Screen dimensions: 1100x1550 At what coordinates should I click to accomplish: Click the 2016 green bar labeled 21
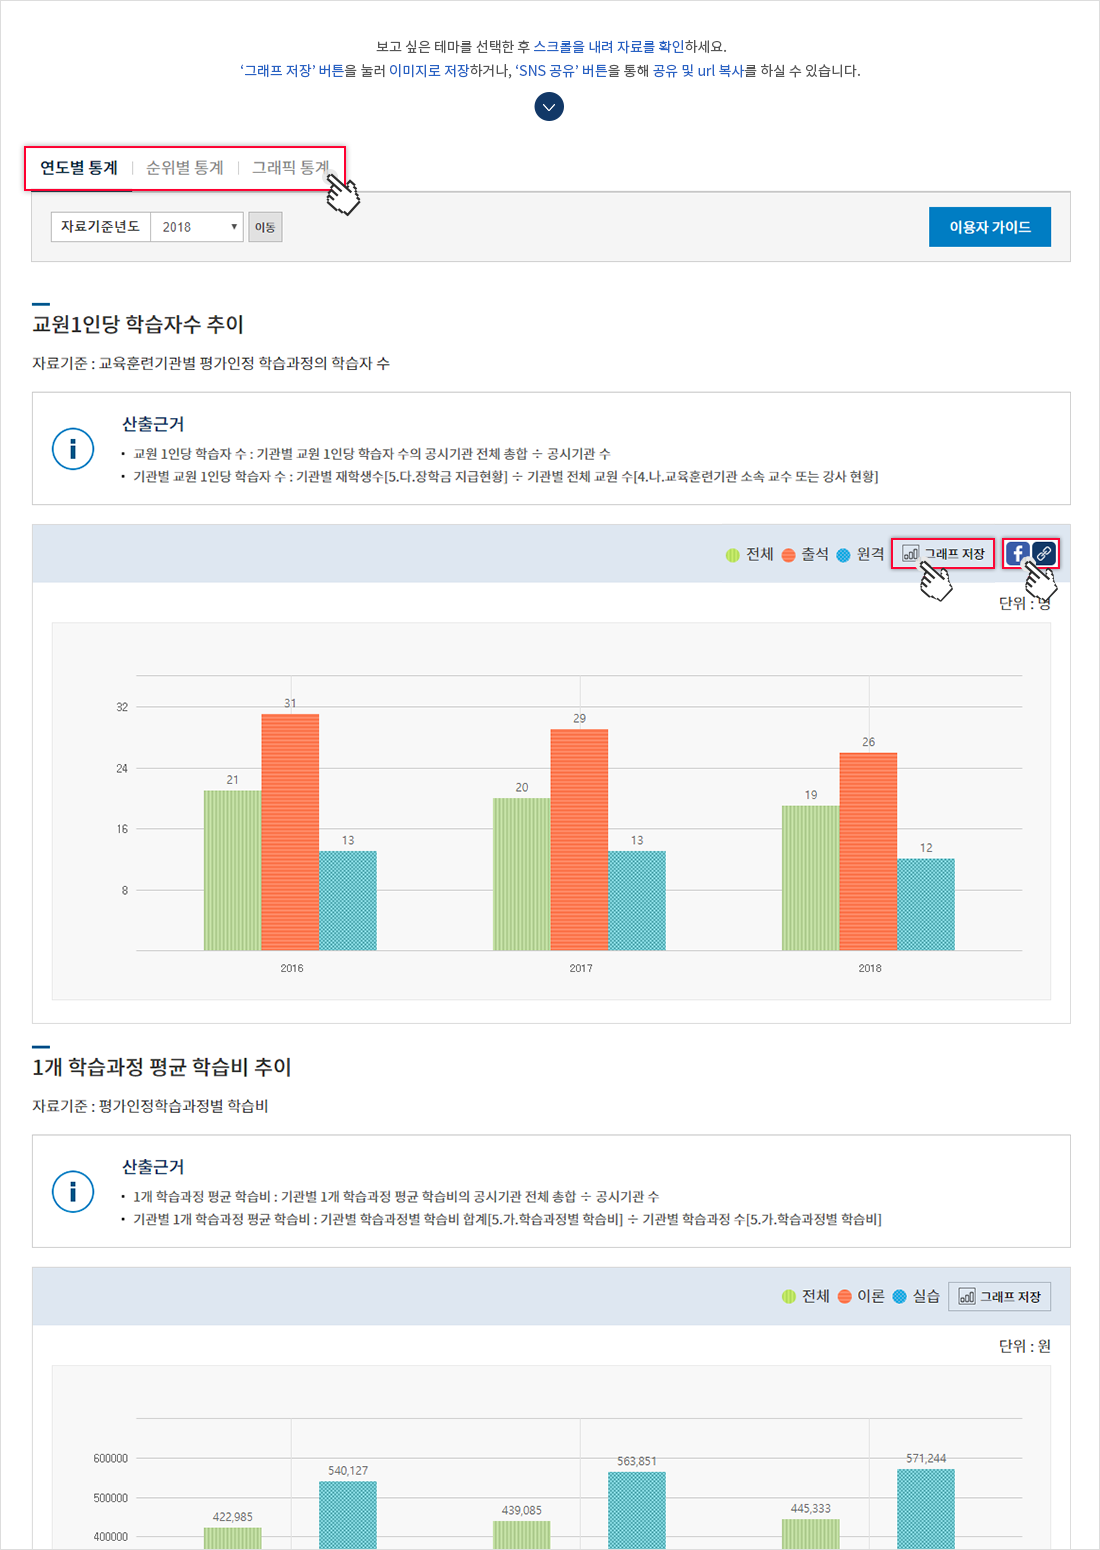pos(232,870)
